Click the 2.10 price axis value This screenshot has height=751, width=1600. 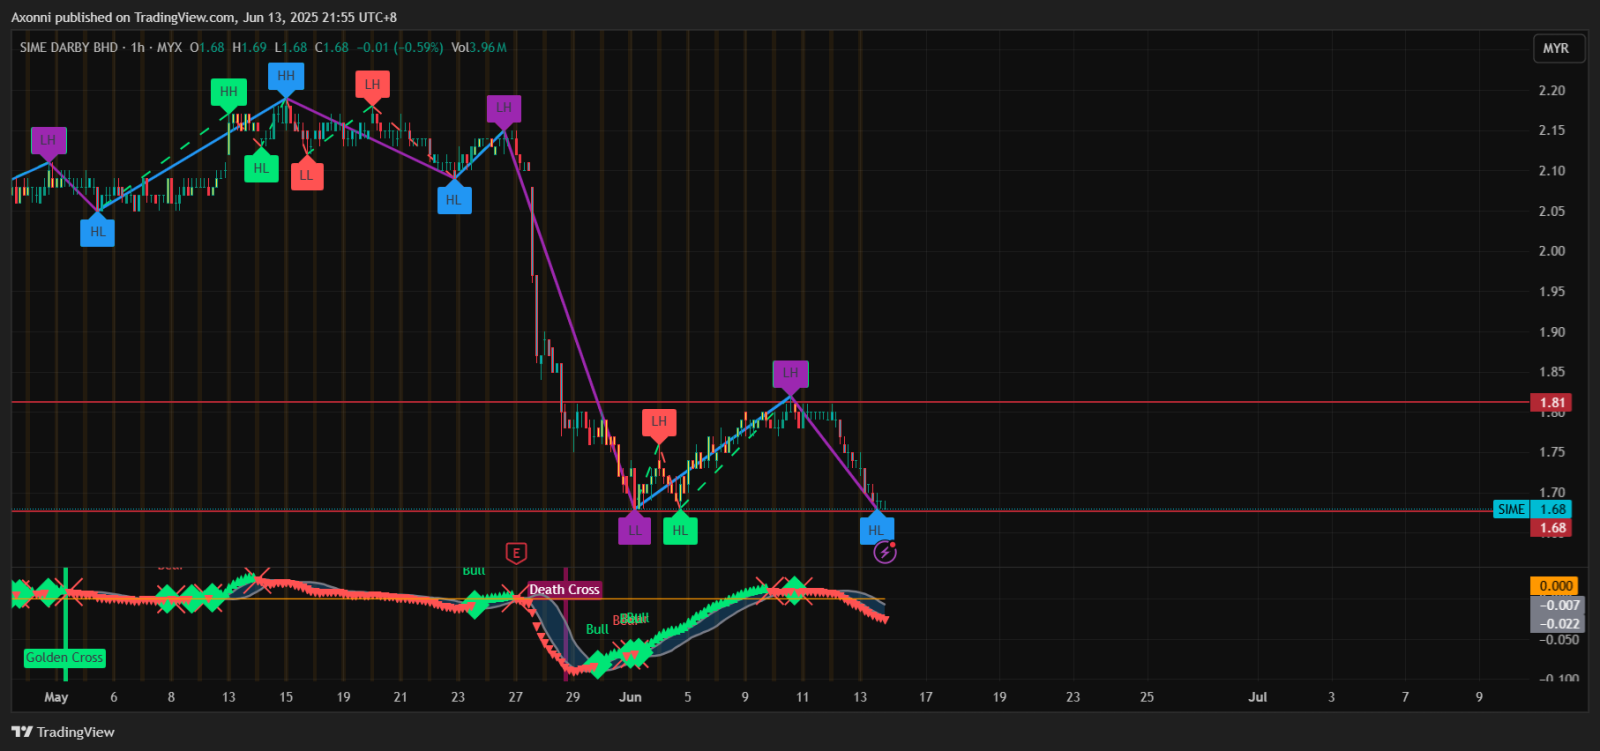coord(1552,171)
